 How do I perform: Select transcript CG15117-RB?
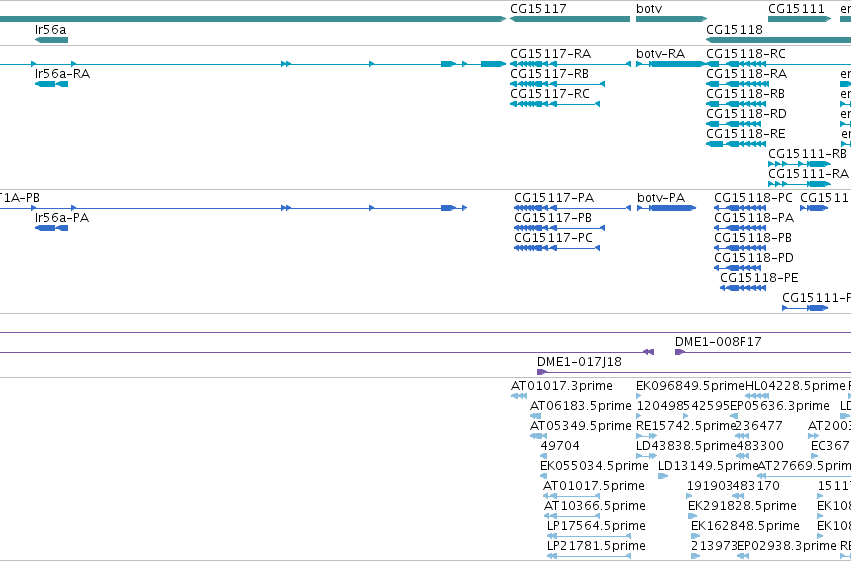tap(549, 74)
